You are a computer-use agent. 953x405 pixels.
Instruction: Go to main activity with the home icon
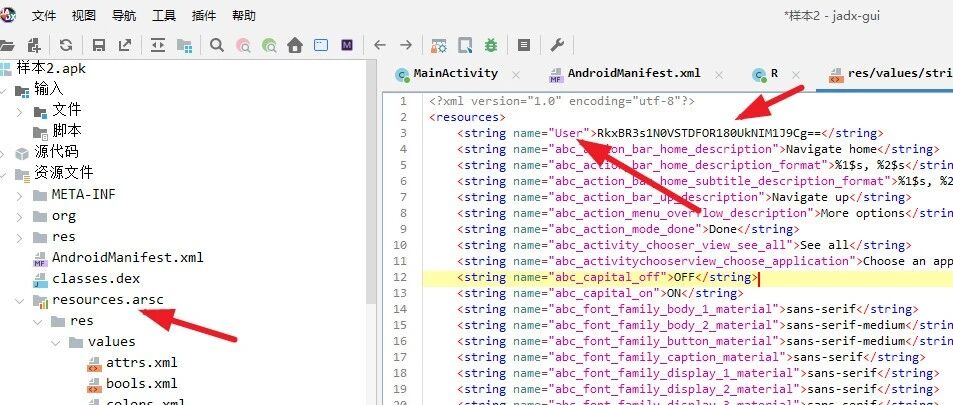click(295, 45)
